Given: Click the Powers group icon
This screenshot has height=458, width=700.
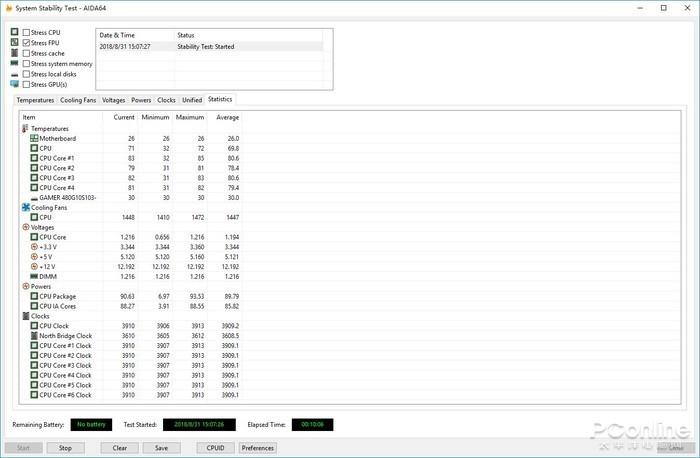Looking at the screenshot, I should (x=25, y=286).
